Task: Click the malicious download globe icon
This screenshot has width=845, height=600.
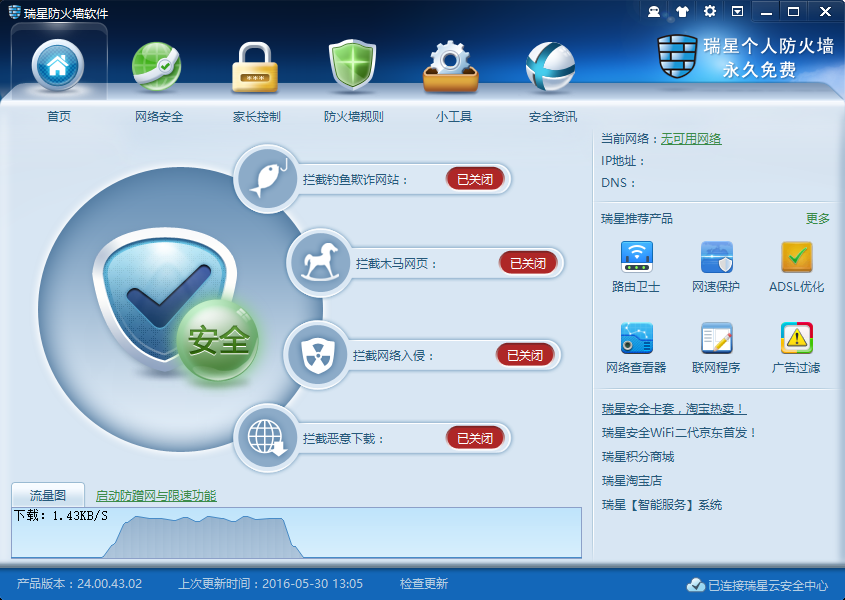Action: pyautogui.click(x=266, y=438)
